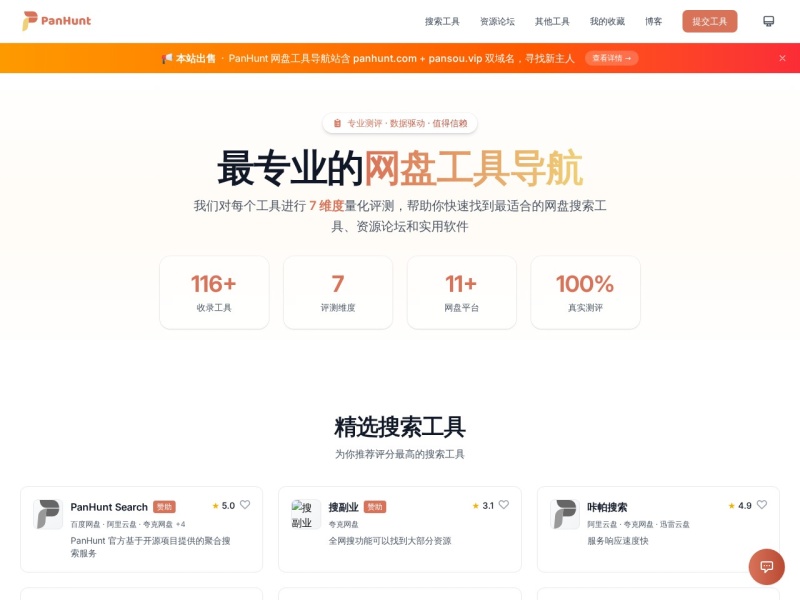Viewport: 800px width, 600px height.
Task: Open the 博客 page
Action: (653, 21)
